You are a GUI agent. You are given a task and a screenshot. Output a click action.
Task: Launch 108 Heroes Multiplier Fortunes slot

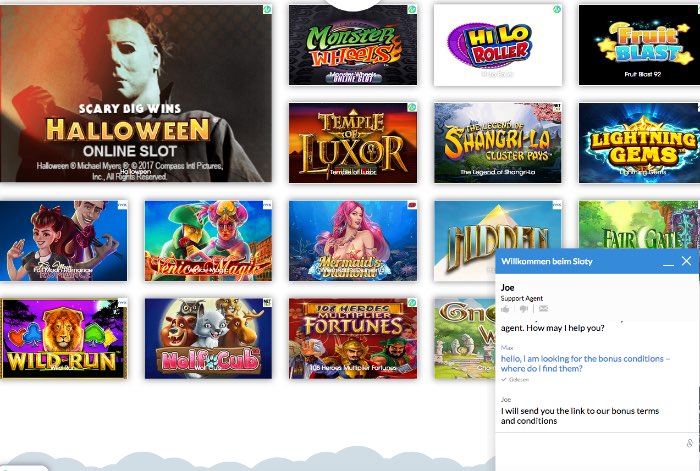pyautogui.click(x=353, y=338)
